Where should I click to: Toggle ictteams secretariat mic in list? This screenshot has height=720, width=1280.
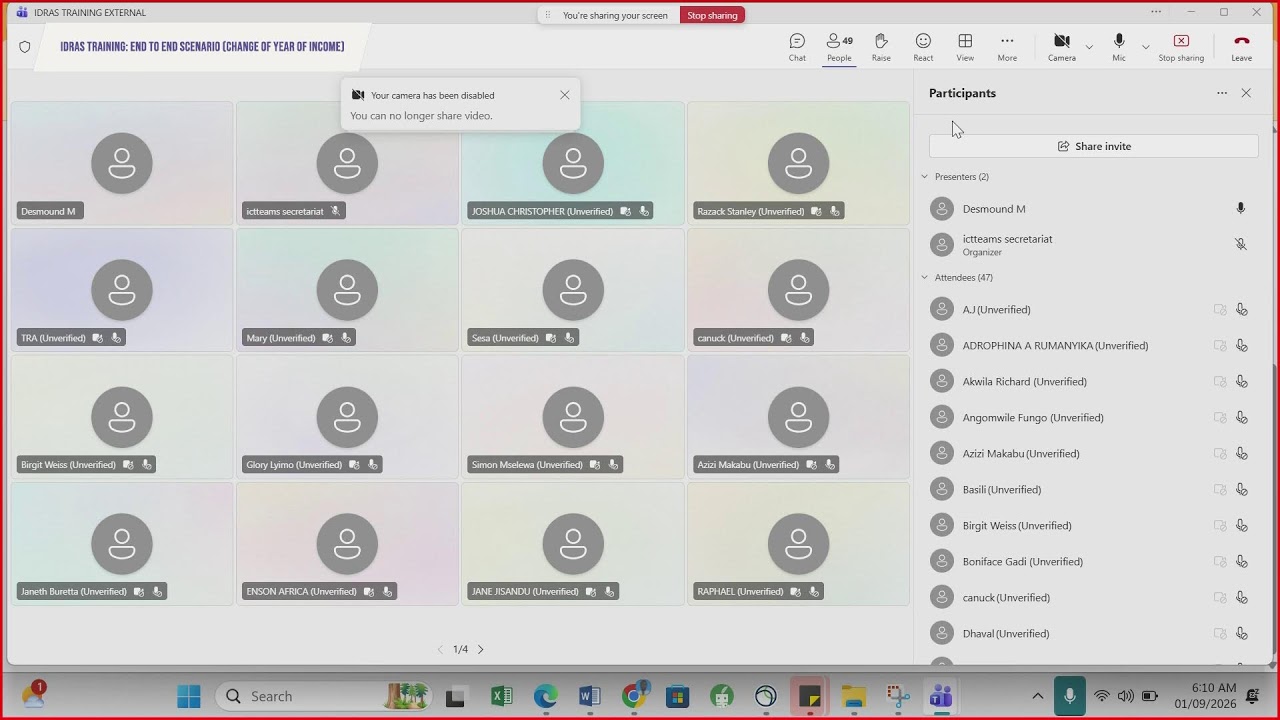click(x=1241, y=244)
